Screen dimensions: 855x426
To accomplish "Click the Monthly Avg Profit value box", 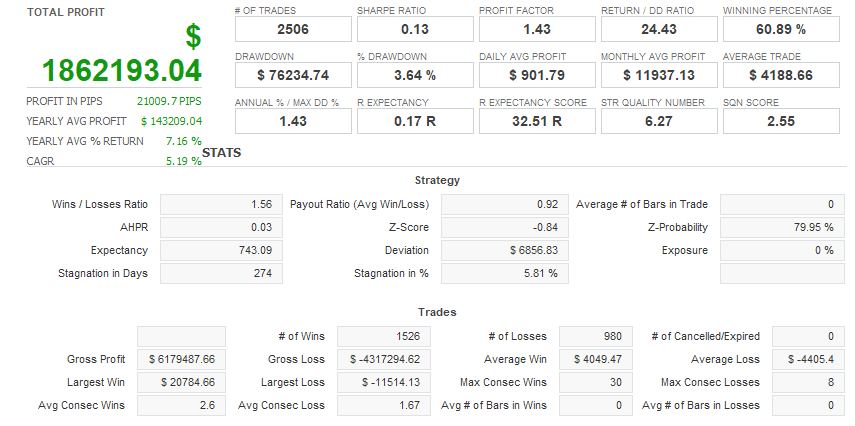I will 658,75.
